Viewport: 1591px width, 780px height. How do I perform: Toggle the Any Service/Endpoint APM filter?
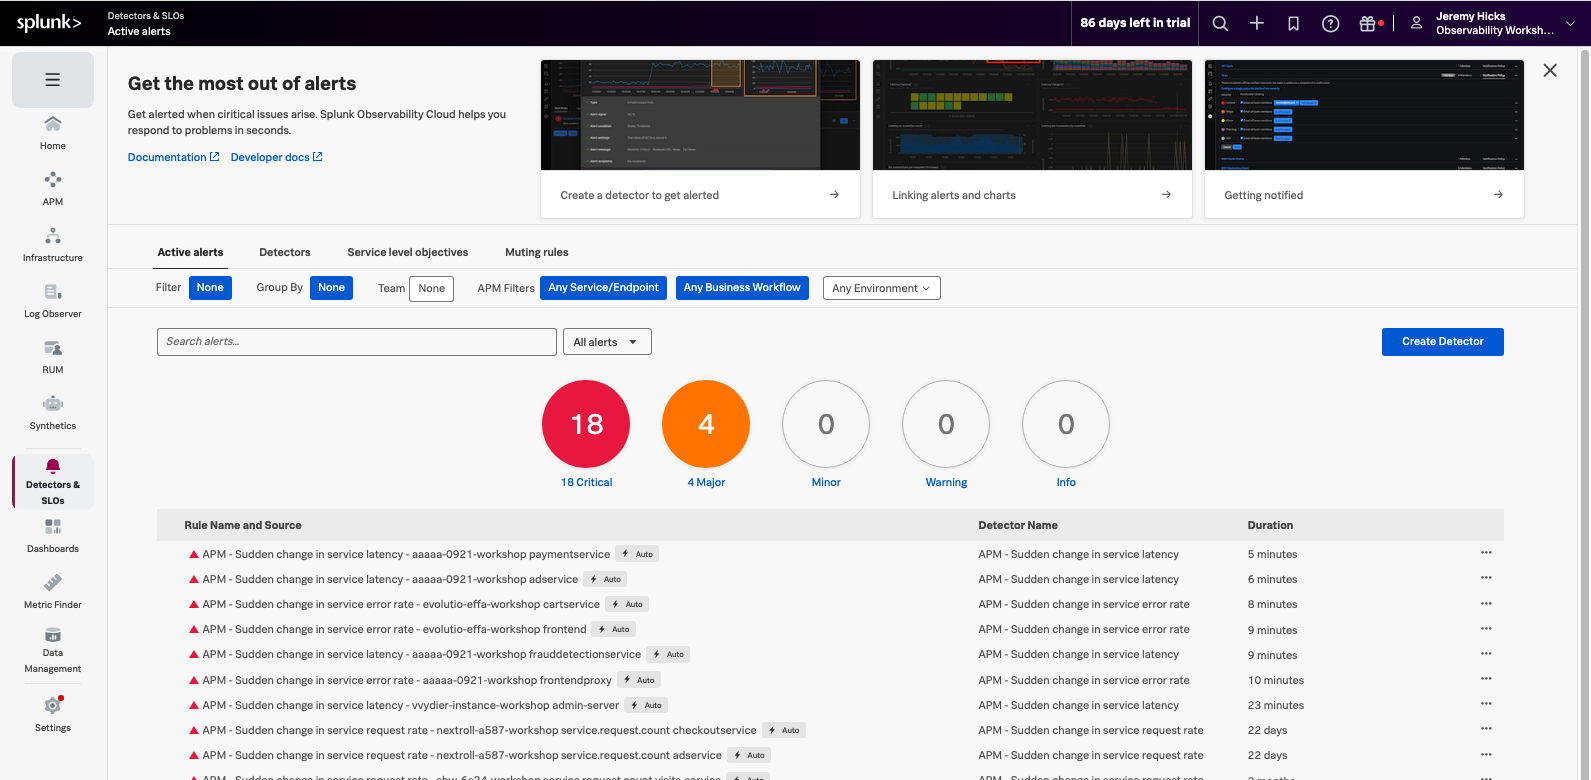point(603,288)
